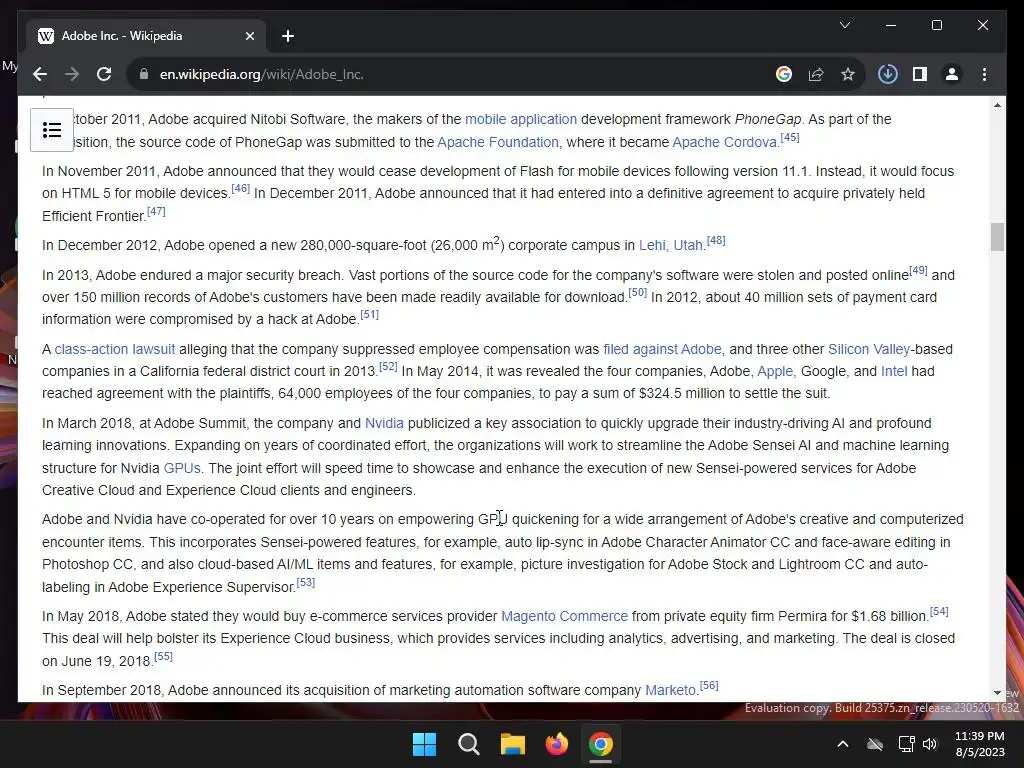The height and width of the screenshot is (768, 1024).
Task: Open the Lehi, Utah link
Action: point(672,246)
